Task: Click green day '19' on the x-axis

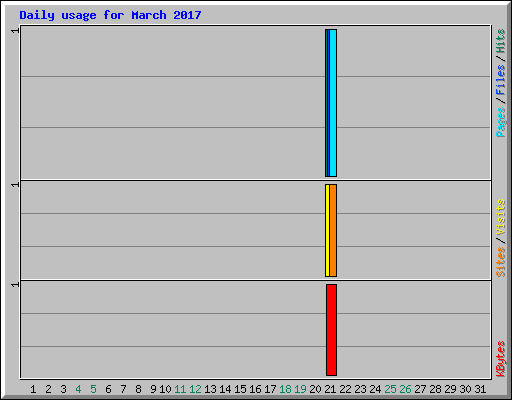Action: point(300,389)
